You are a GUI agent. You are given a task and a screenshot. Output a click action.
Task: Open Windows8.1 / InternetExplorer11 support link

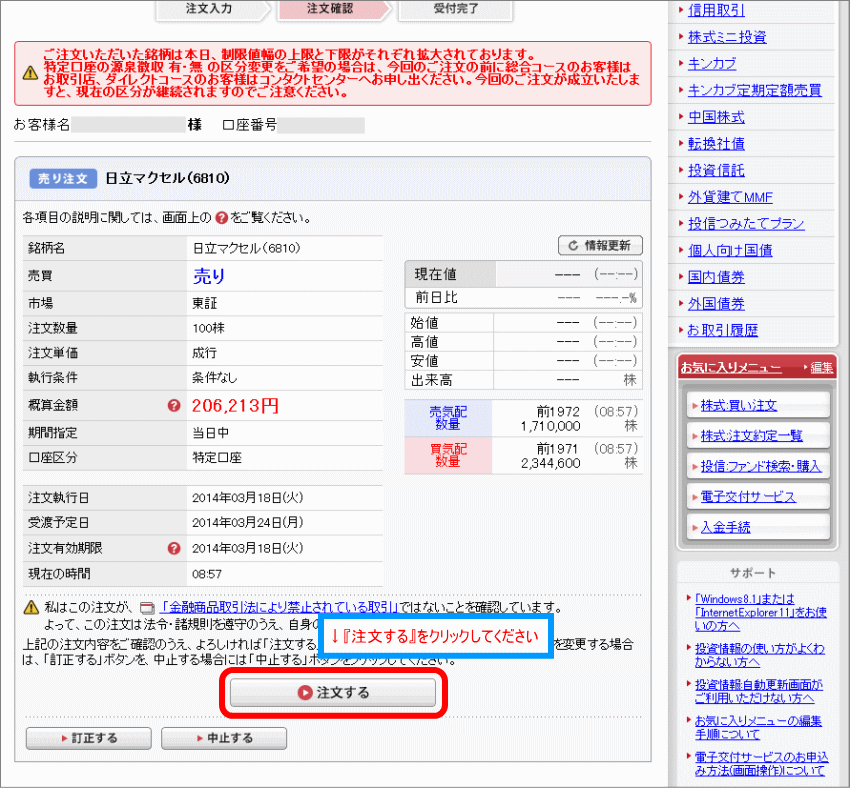[760, 612]
